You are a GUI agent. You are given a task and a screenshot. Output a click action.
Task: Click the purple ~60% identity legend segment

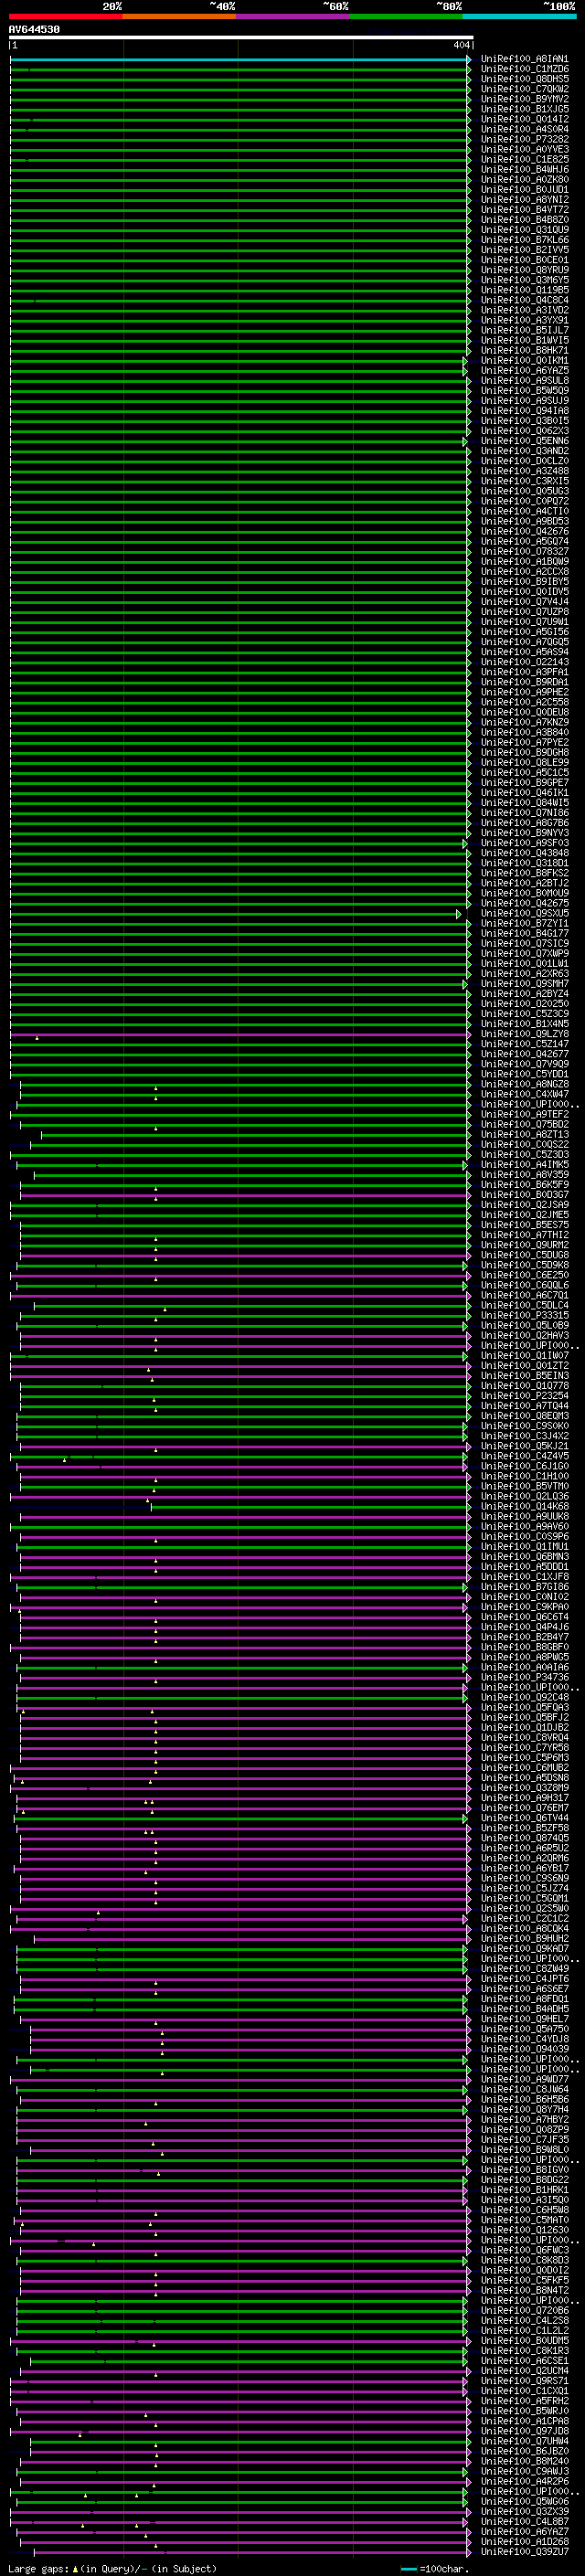(x=293, y=17)
